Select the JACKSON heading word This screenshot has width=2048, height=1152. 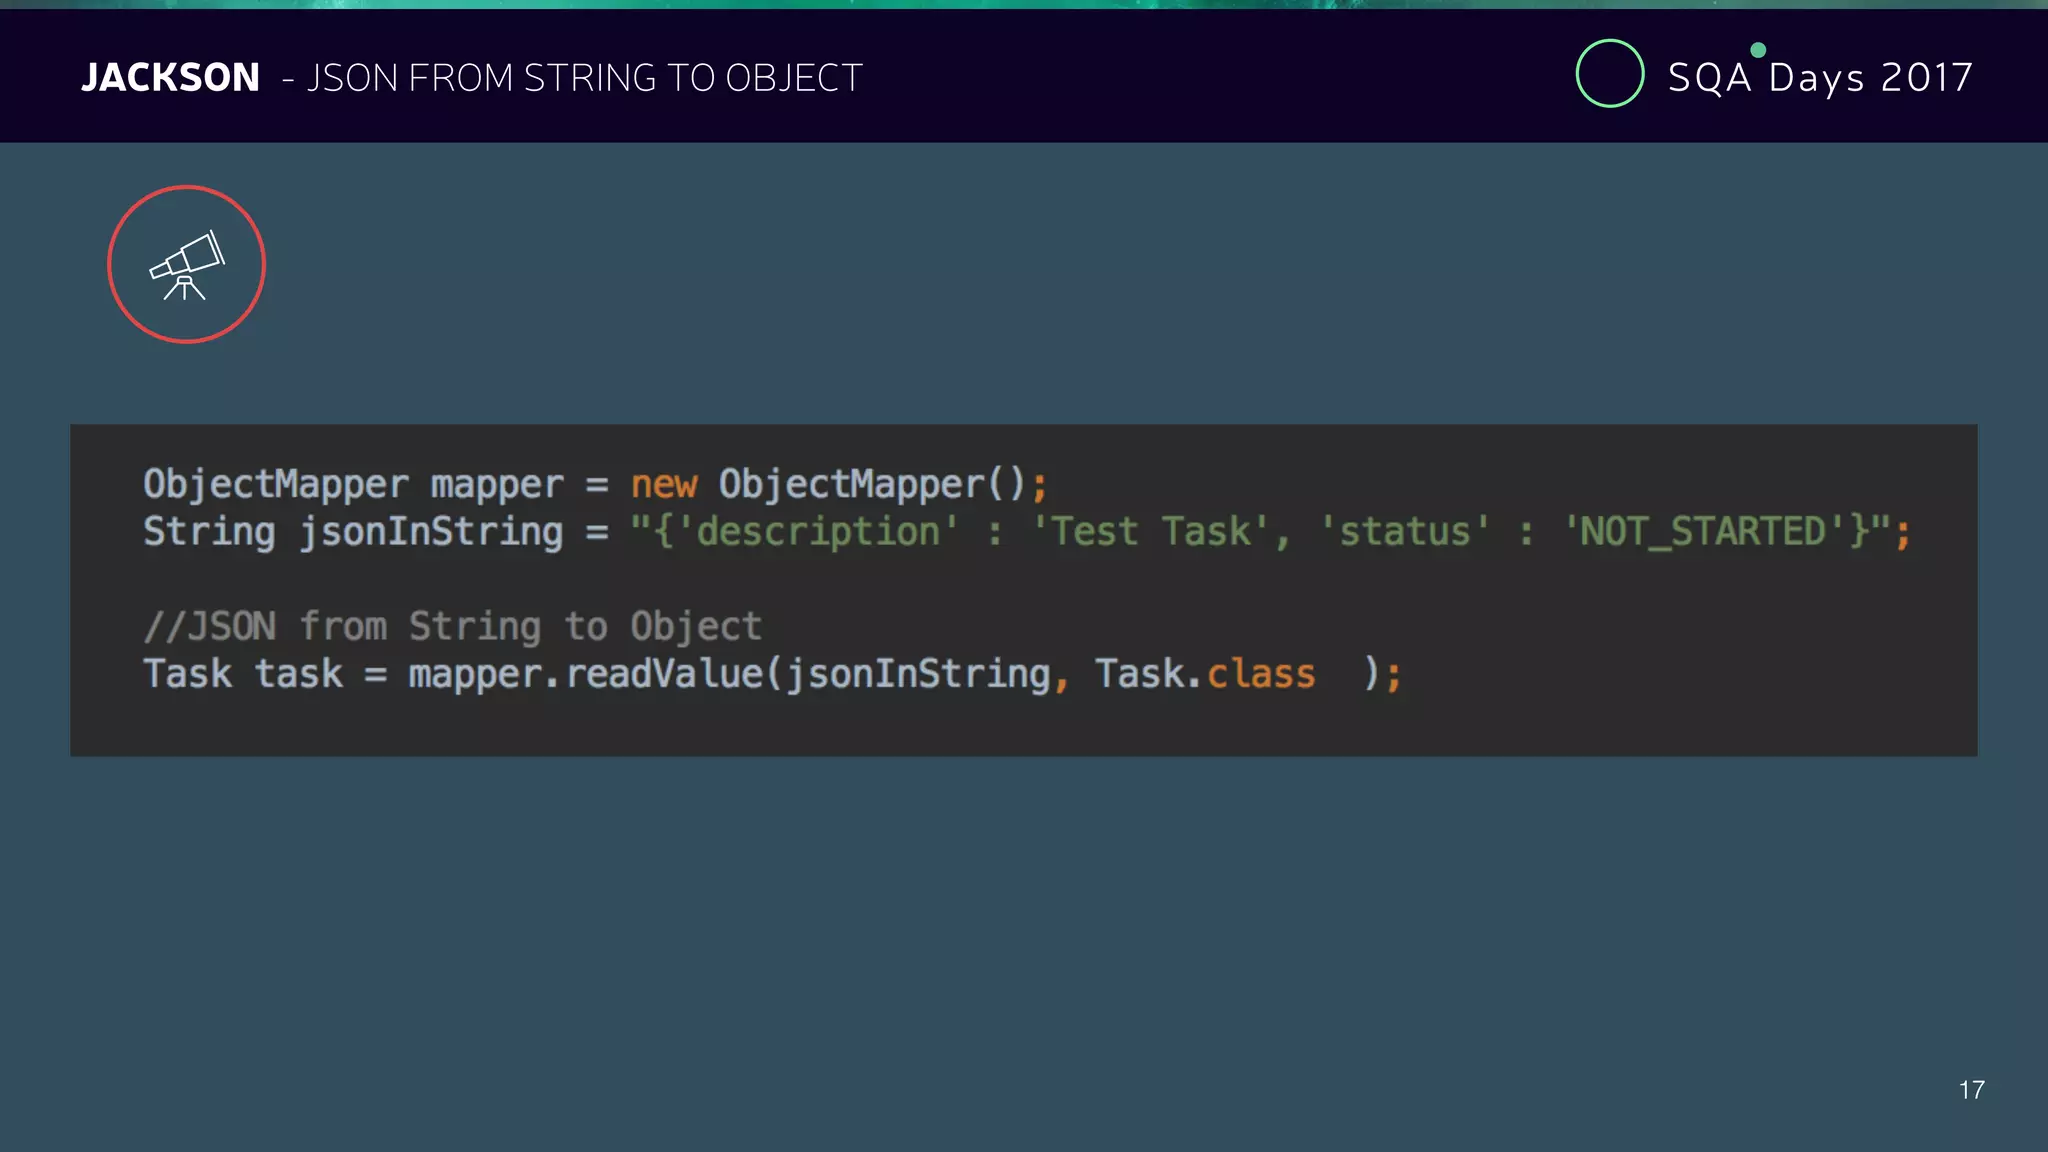click(x=170, y=78)
